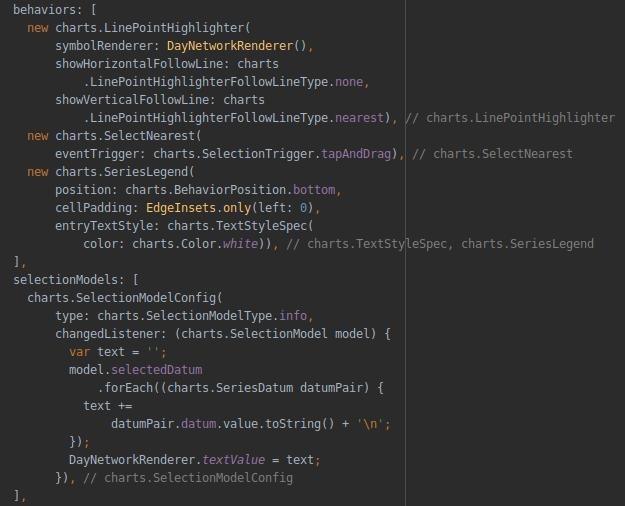Click 'EdgeInsets.only(left: 0)' value
625x506 pixels.
tap(230, 208)
